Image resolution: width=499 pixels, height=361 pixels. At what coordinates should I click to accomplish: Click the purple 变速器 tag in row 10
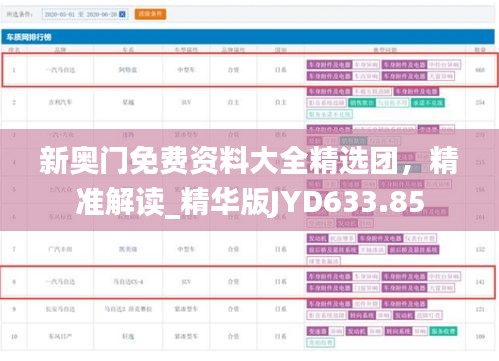coord(318,331)
